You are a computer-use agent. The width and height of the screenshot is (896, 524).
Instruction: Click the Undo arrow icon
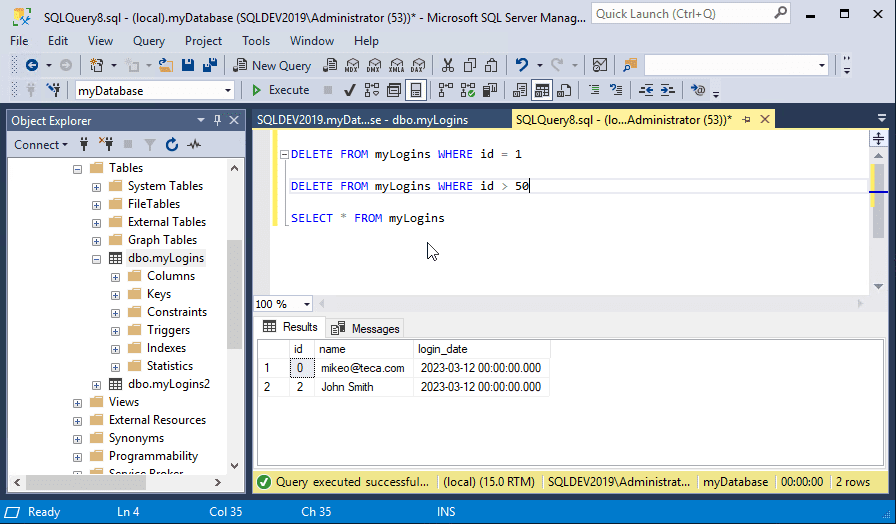click(x=521, y=66)
